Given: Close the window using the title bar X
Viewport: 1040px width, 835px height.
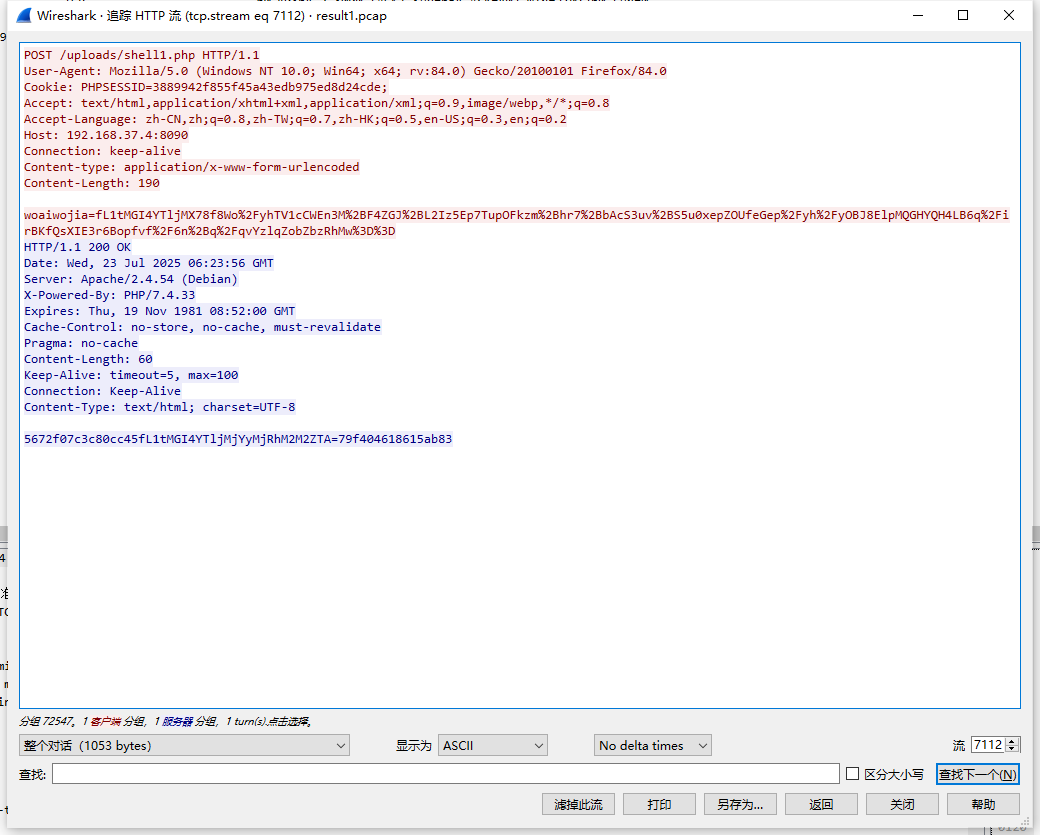Looking at the screenshot, I should tap(1010, 16).
